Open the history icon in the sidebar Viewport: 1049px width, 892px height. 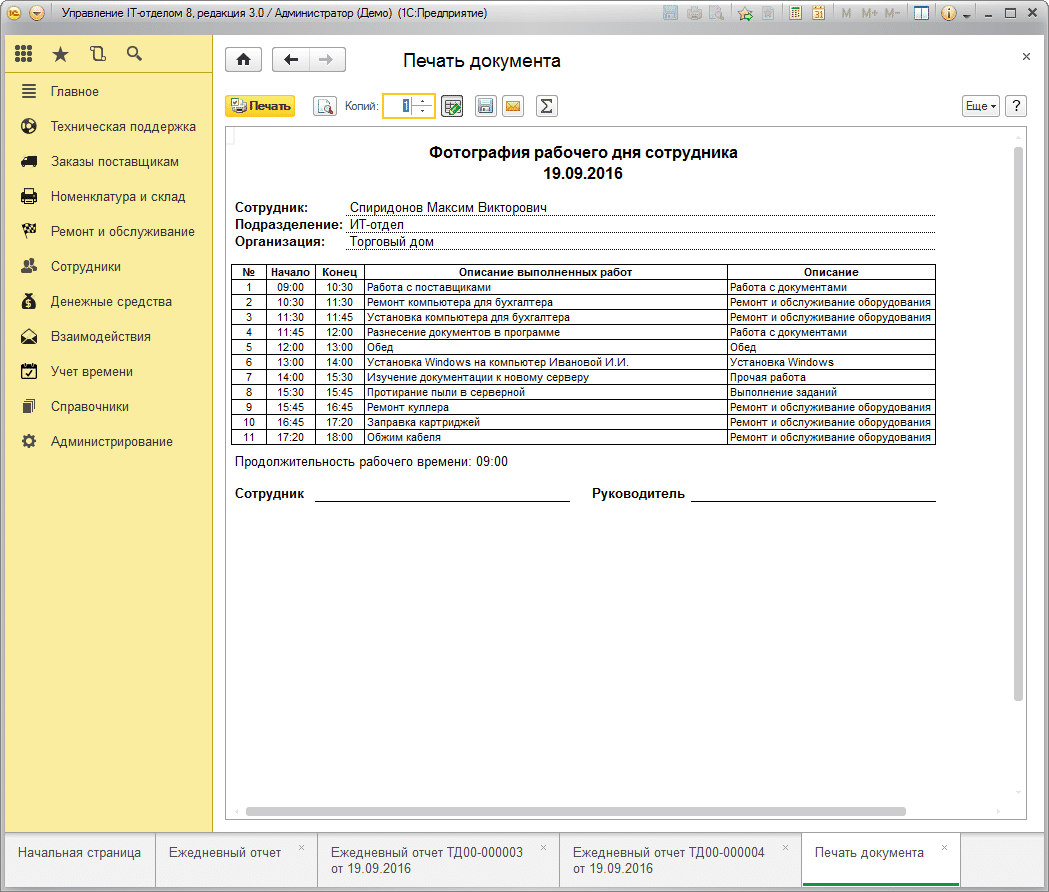97,54
